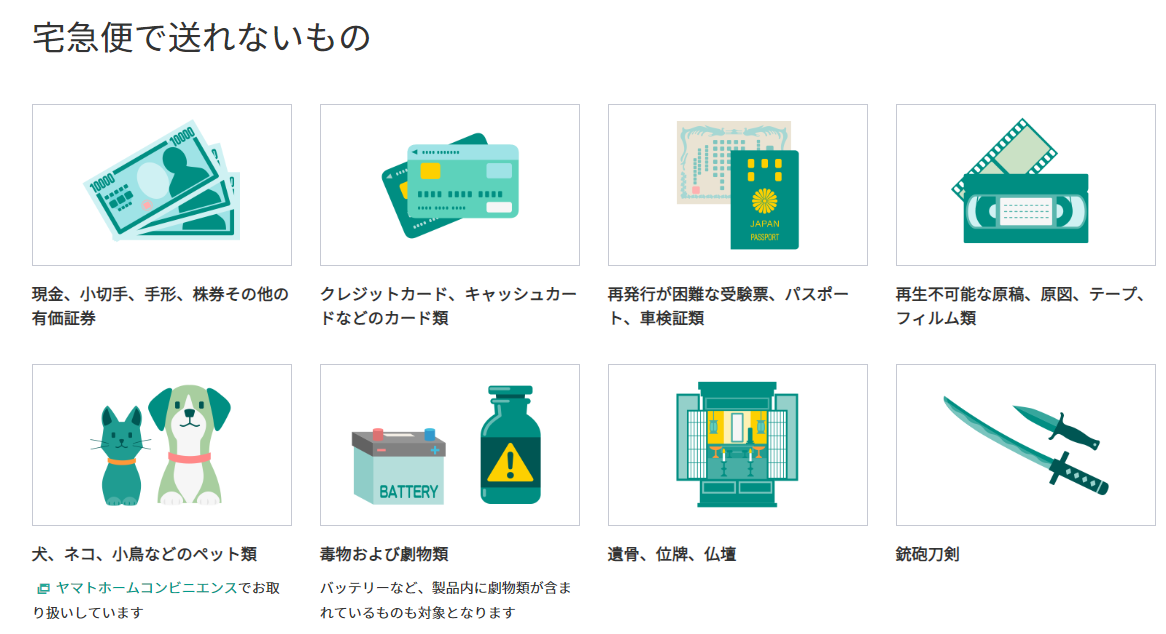1166x634 pixels.
Task: Click the クレジットカード、キャッシュカード caption
Action: tap(448, 306)
